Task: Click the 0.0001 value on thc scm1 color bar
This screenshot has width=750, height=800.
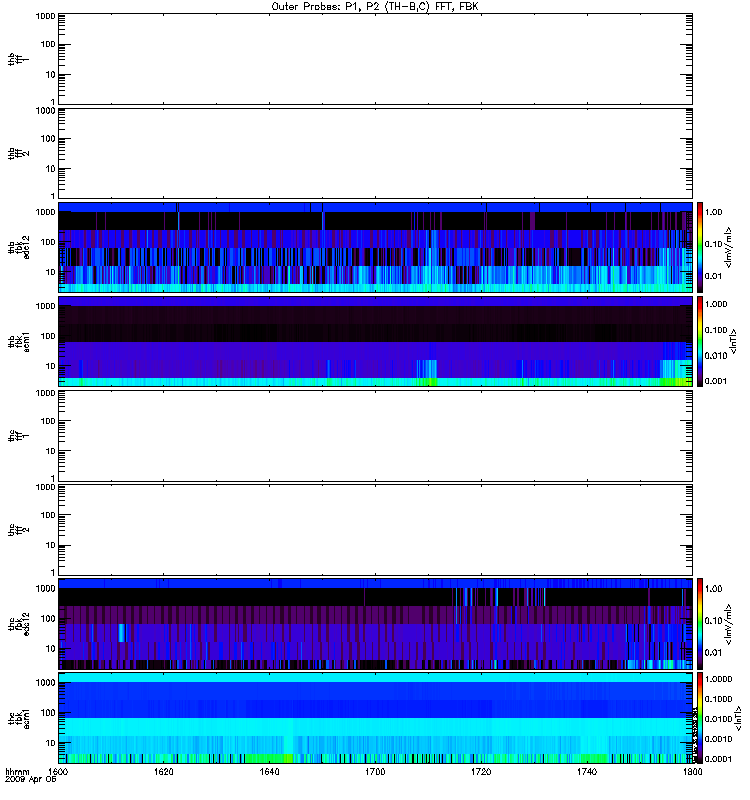Action: [x=718, y=759]
